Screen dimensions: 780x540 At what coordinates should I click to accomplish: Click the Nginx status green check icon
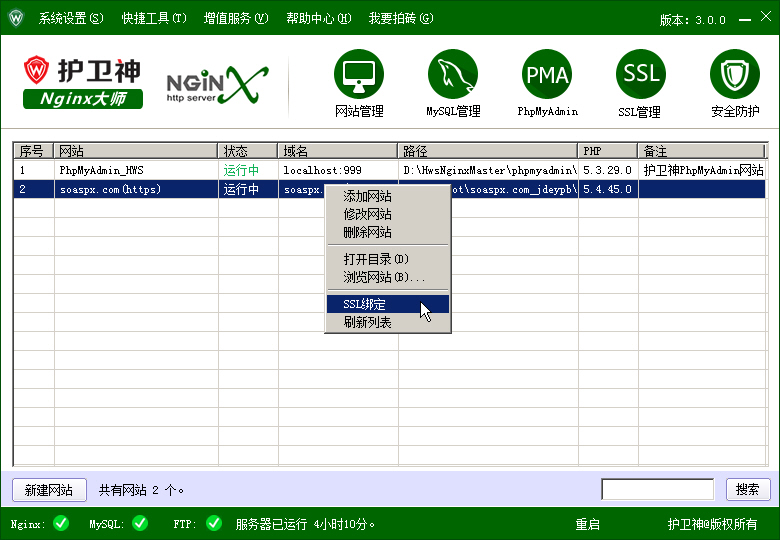pos(61,523)
